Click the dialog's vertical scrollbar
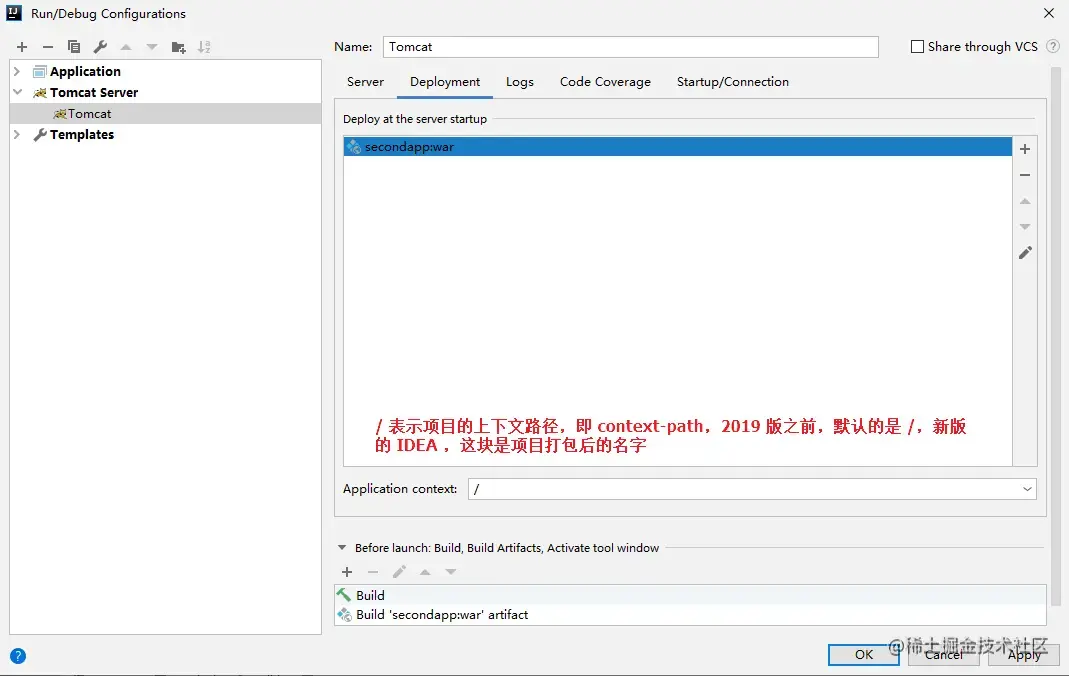 point(1056,336)
